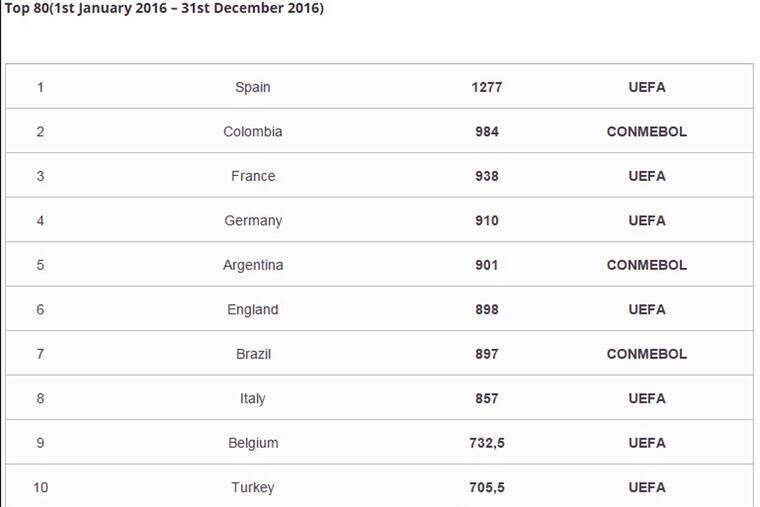760x507 pixels.
Task: Click the Top 80 heading text
Action: coord(165,9)
